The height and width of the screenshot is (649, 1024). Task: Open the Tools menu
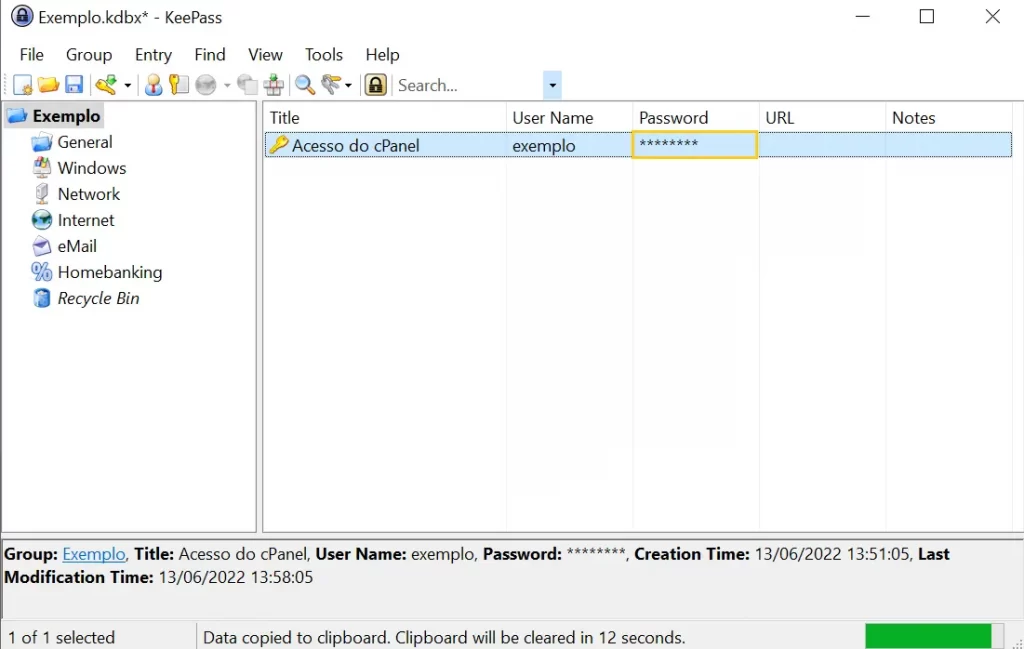pos(324,55)
